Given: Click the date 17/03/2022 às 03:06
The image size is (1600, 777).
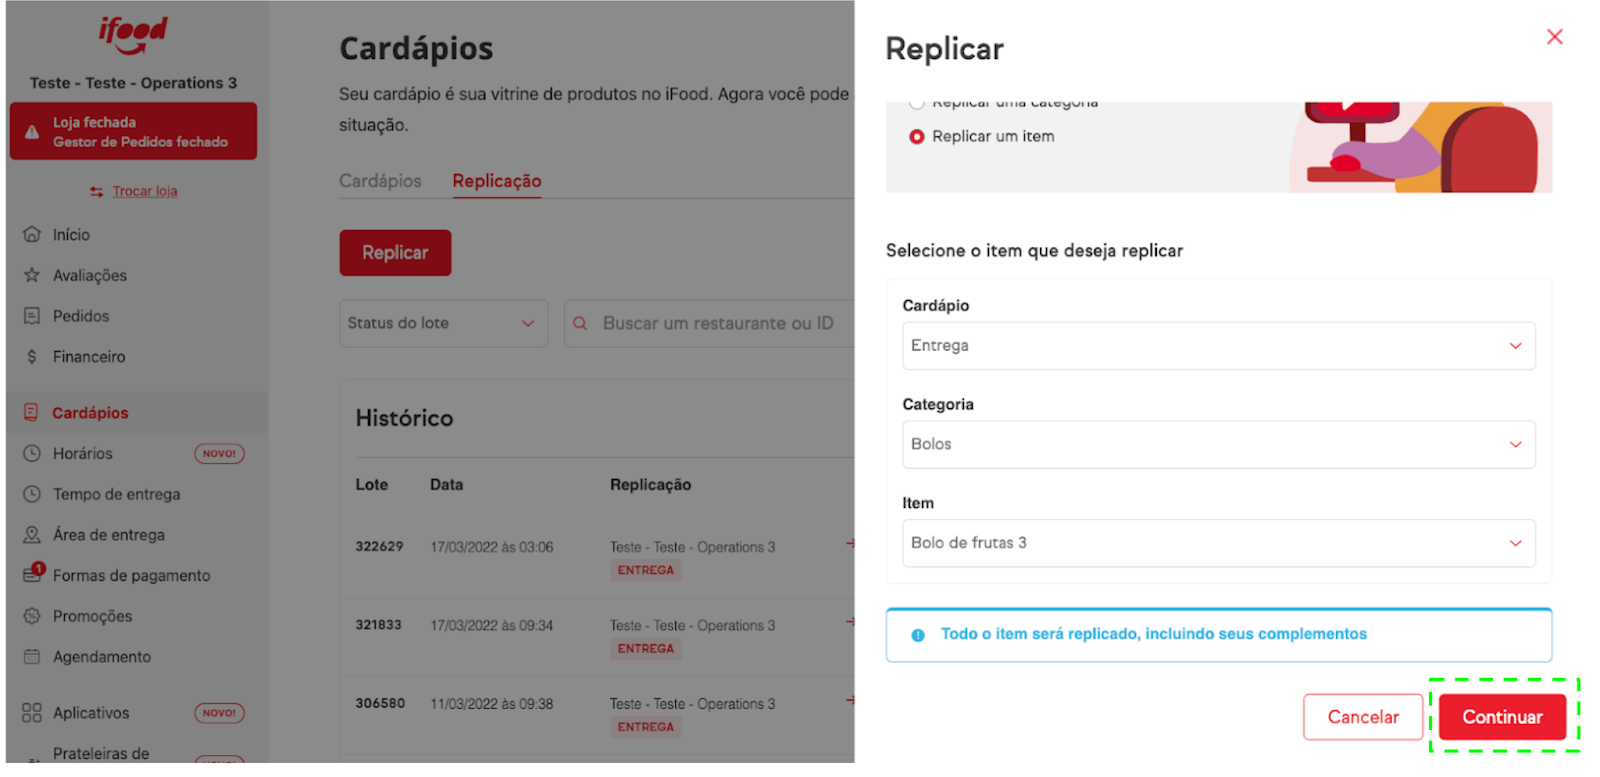Looking at the screenshot, I should pos(491,547).
